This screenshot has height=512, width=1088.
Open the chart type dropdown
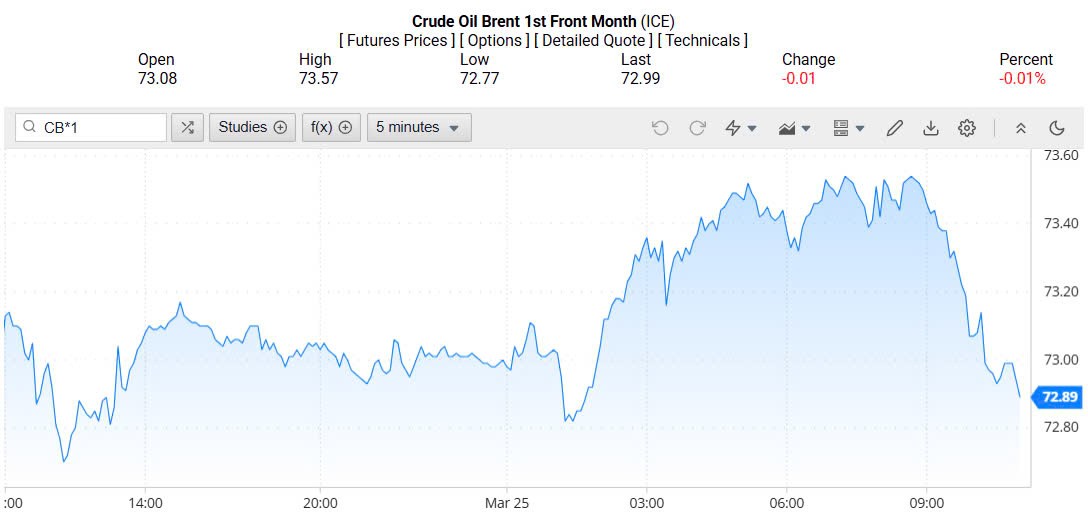pyautogui.click(x=794, y=128)
